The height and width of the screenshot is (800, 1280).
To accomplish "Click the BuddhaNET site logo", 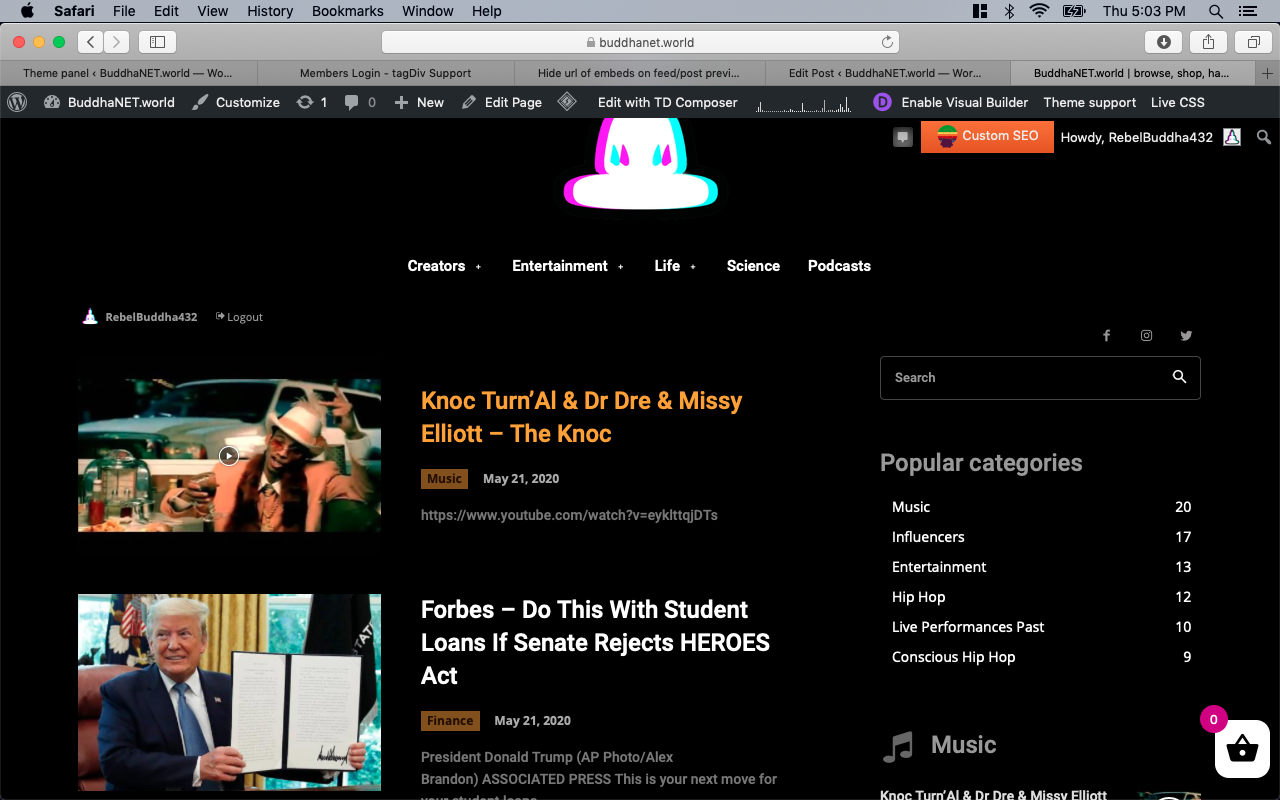I will (x=641, y=163).
